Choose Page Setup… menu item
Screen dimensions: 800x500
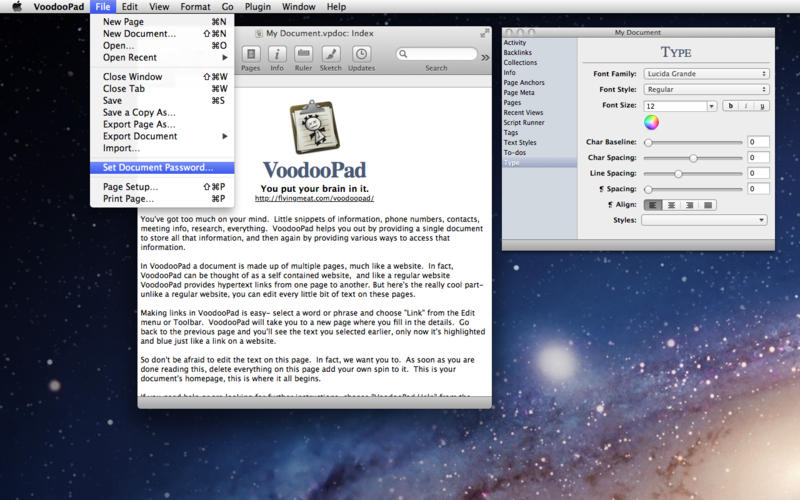click(162, 187)
